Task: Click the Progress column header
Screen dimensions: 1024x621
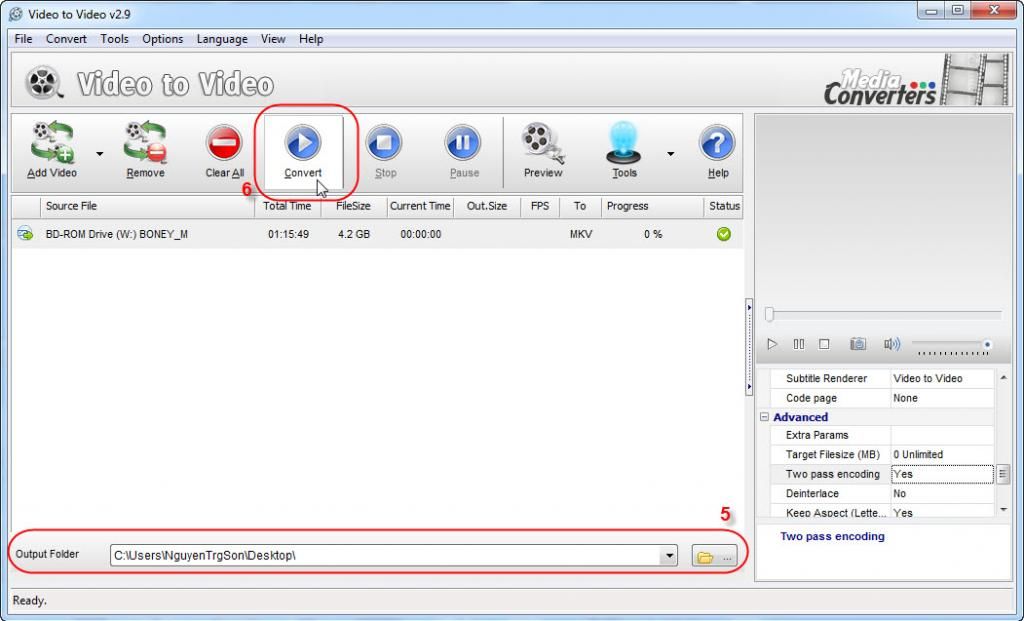Action: point(652,206)
